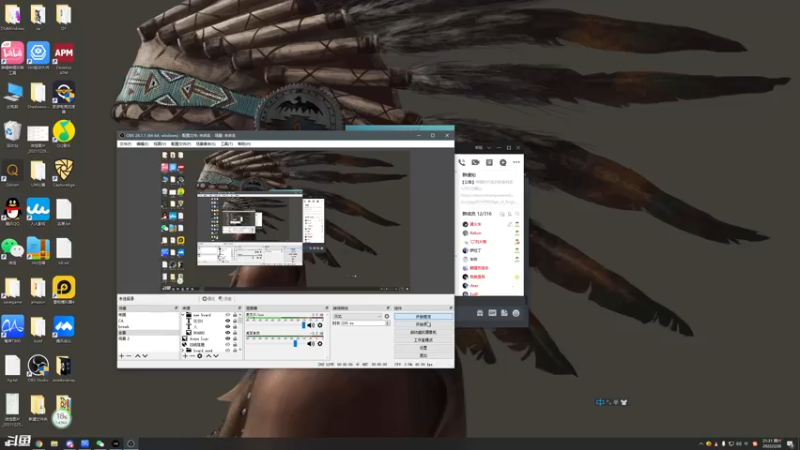Open the Tencent QQ penguin desktop shortcut

point(12,209)
